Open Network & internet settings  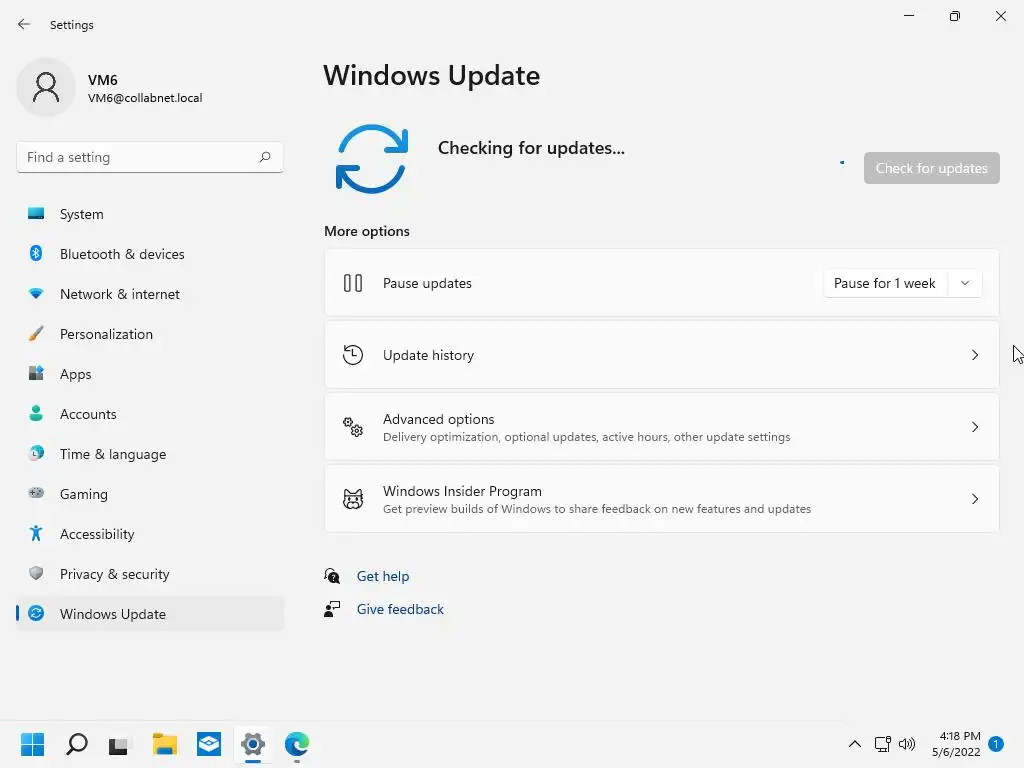coord(150,294)
